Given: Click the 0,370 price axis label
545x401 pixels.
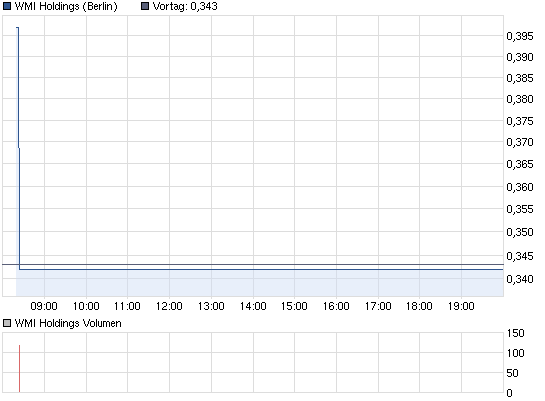Looking at the screenshot, I should [520, 142].
